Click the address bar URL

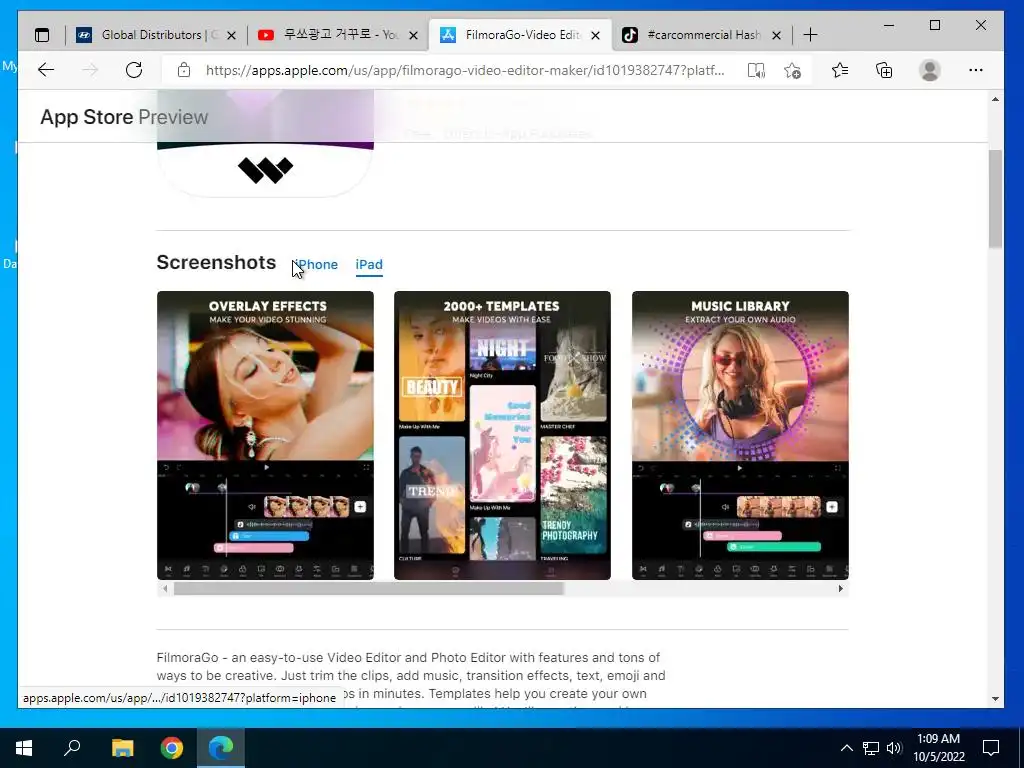pyautogui.click(x=465, y=71)
